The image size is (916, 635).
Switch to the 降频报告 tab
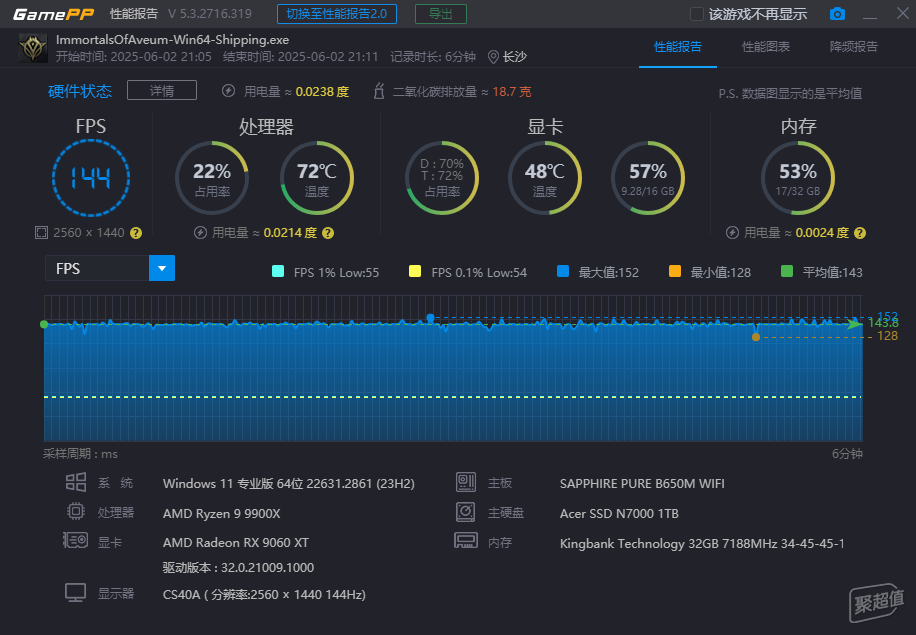click(x=853, y=47)
